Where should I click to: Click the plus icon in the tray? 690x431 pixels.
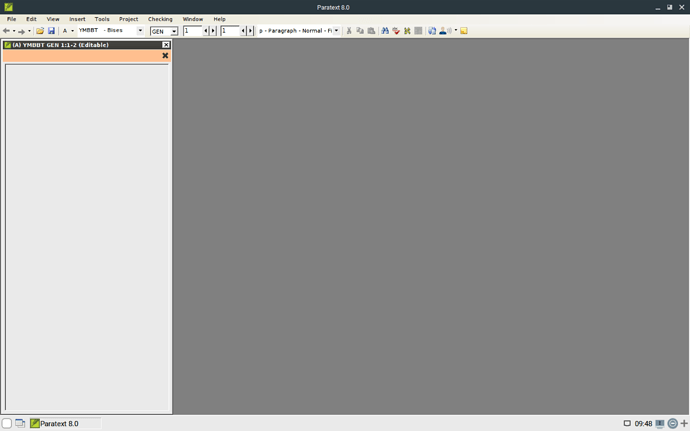click(684, 424)
